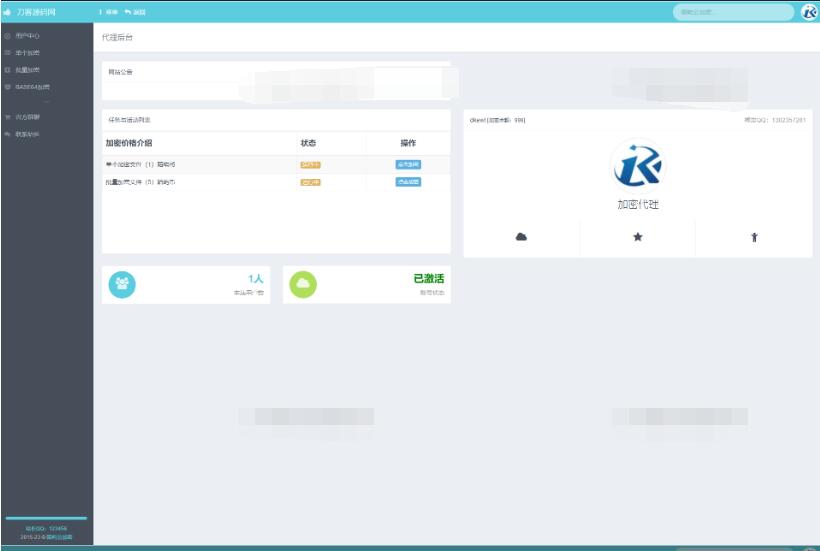Click the green cloud circle icon
This screenshot has height=551, width=820.
[303, 285]
